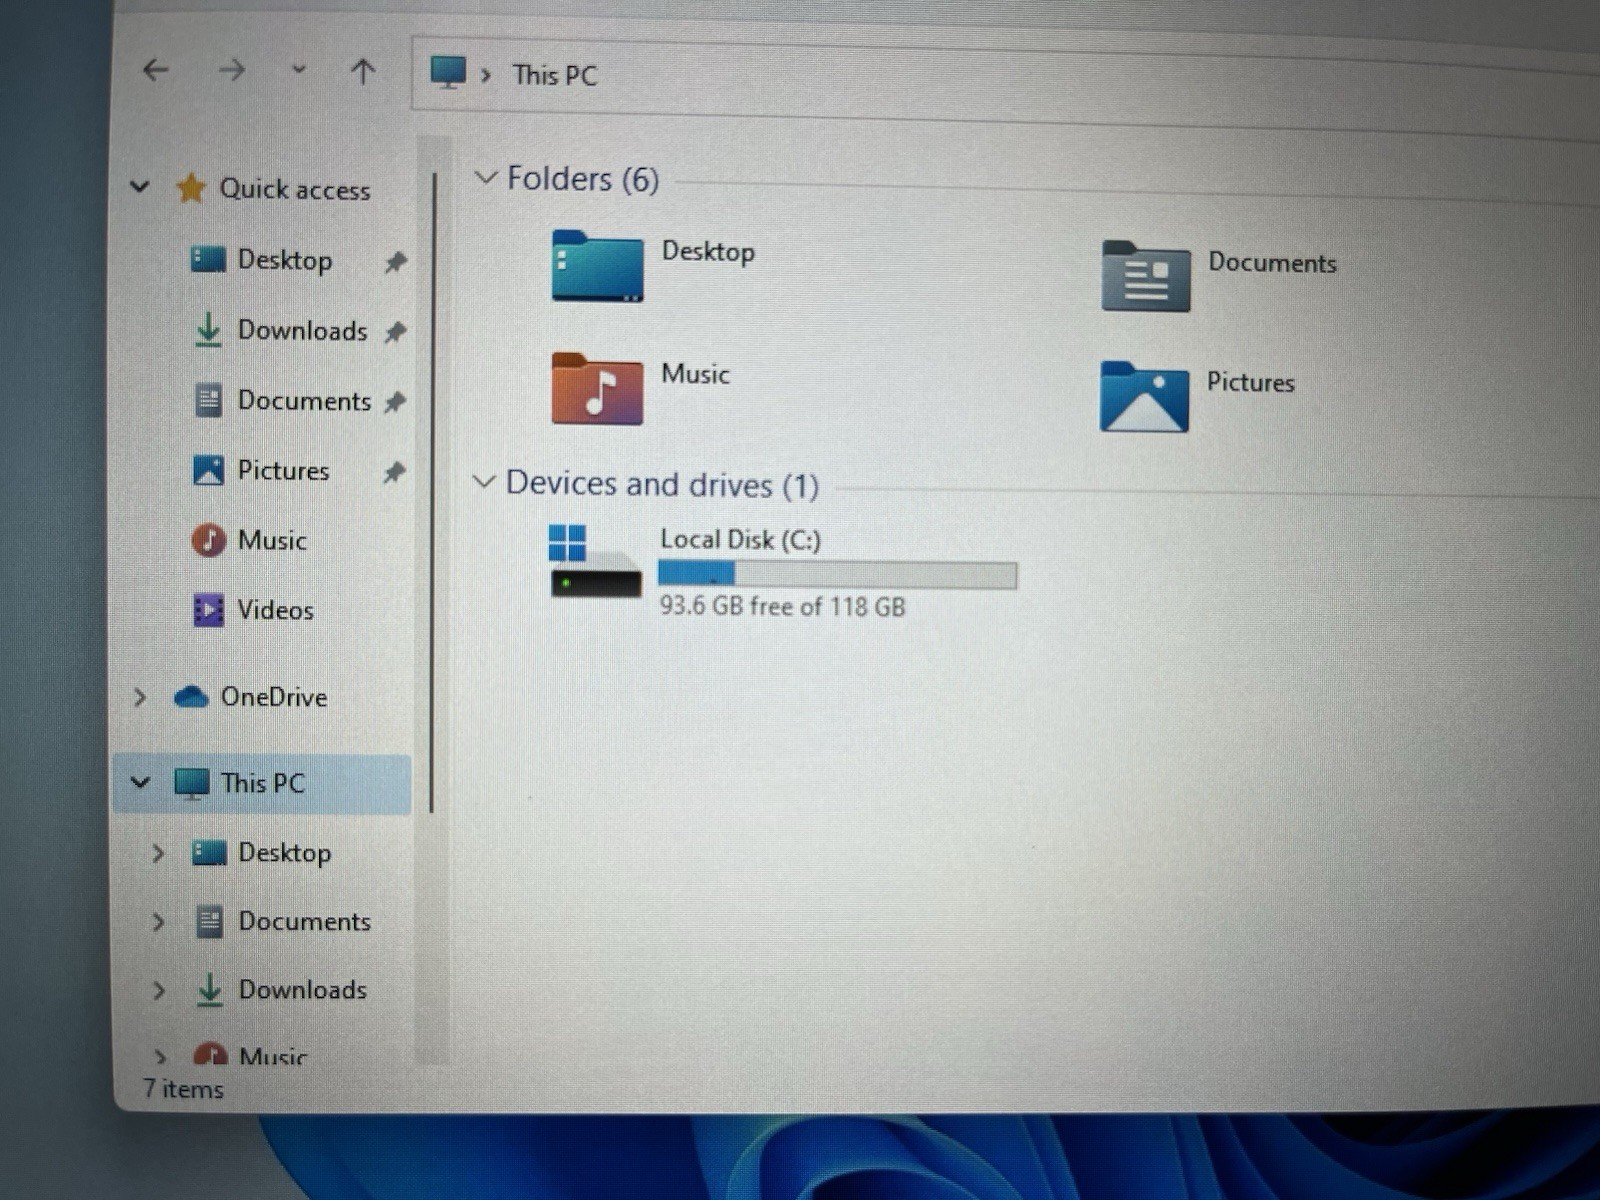Select Quick access in the navigation pane

pyautogui.click(x=294, y=189)
